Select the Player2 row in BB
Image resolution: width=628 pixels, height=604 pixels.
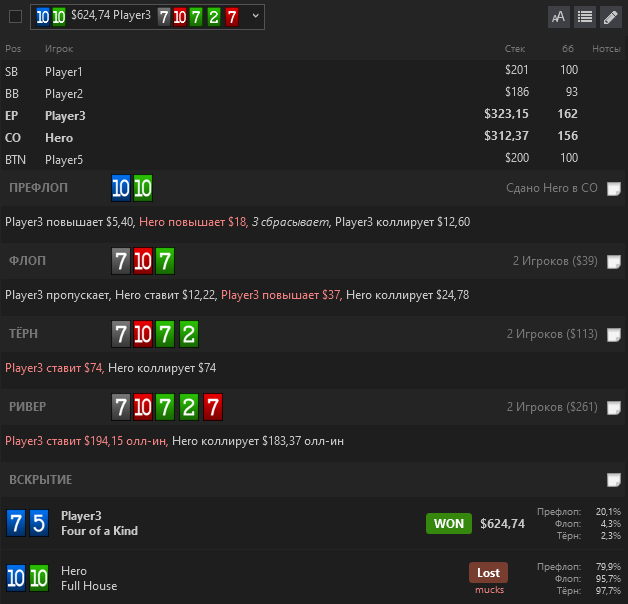pyautogui.click(x=314, y=93)
